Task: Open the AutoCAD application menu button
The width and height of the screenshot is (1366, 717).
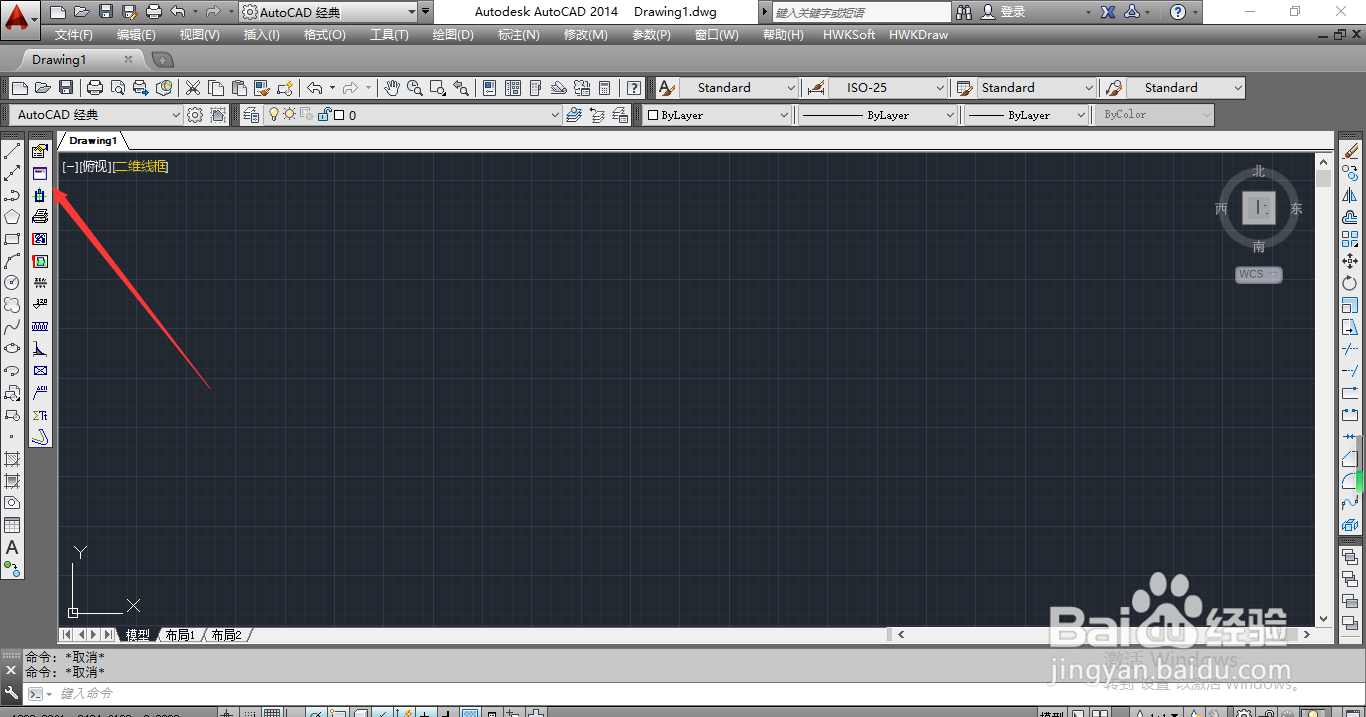Action: pos(20,18)
